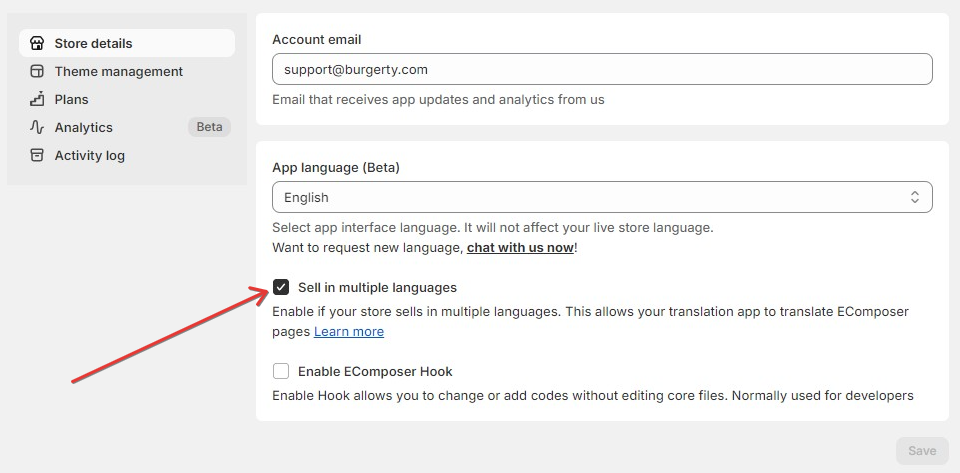
Task: Follow the Learn more link
Action: (348, 331)
